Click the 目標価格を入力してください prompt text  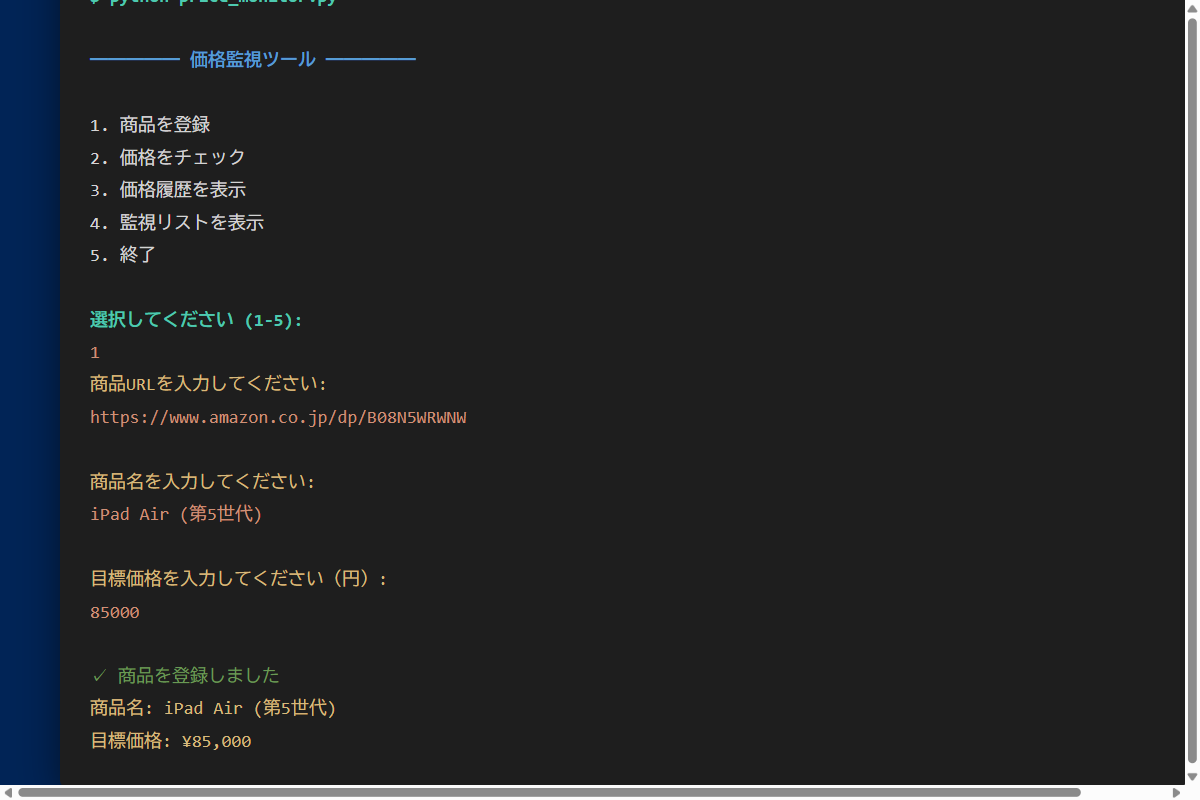click(238, 579)
